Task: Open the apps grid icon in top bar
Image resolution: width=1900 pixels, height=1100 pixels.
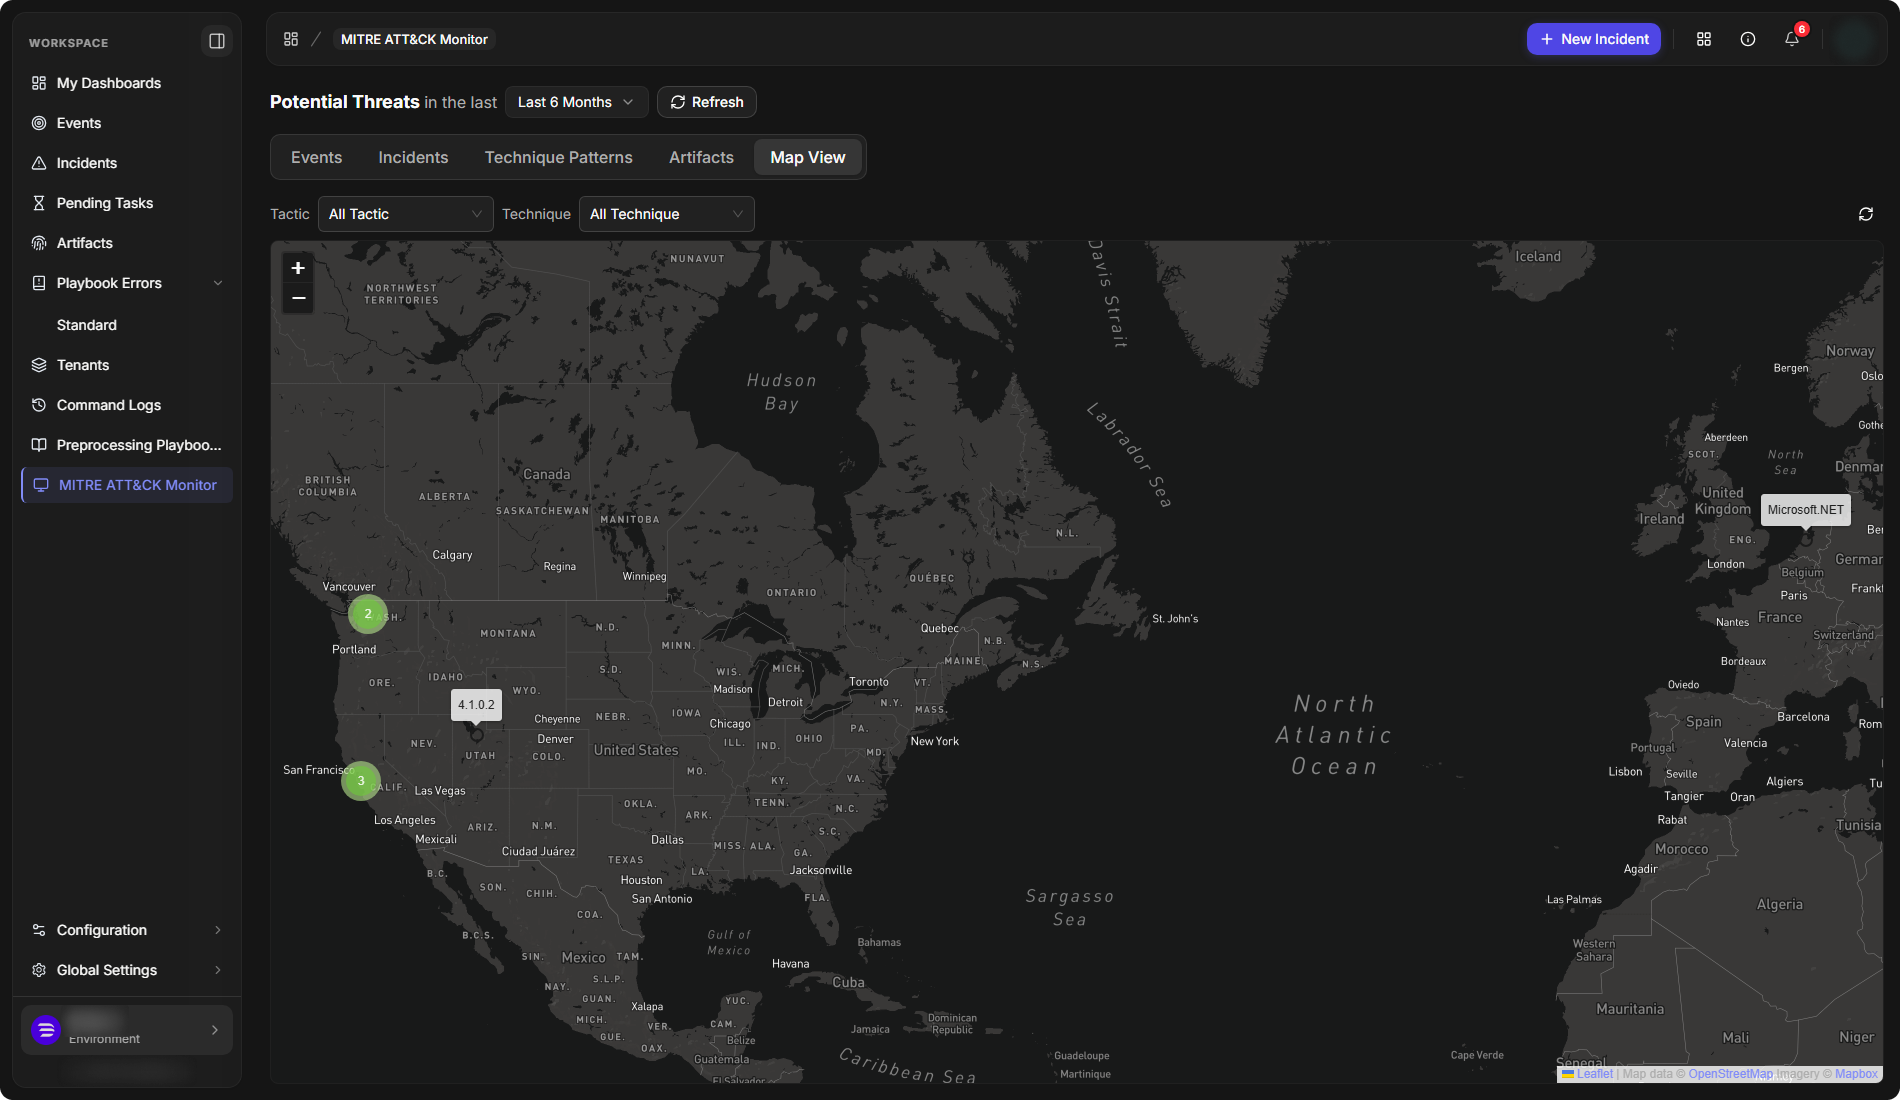Action: (x=1704, y=39)
